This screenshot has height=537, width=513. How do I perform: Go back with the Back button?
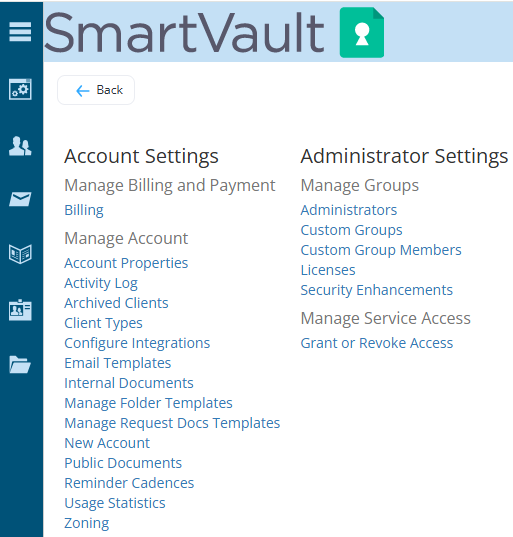point(96,90)
